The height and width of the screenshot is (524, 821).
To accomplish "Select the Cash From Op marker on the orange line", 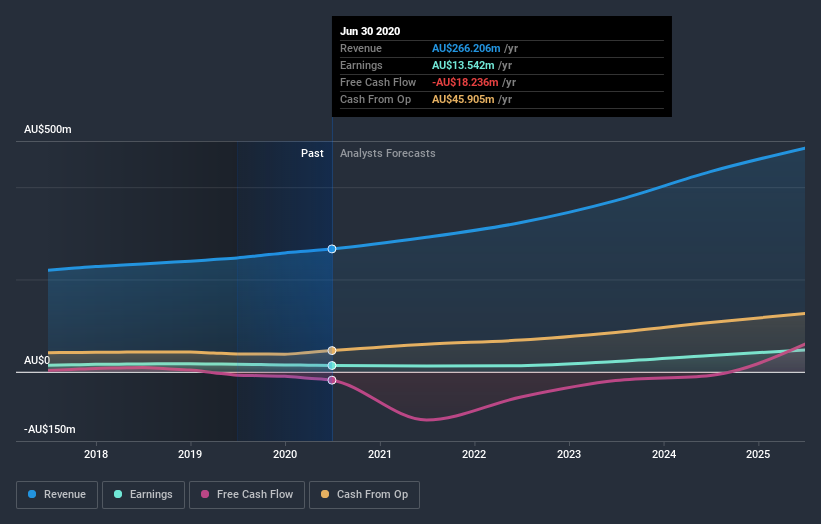I will click(332, 350).
